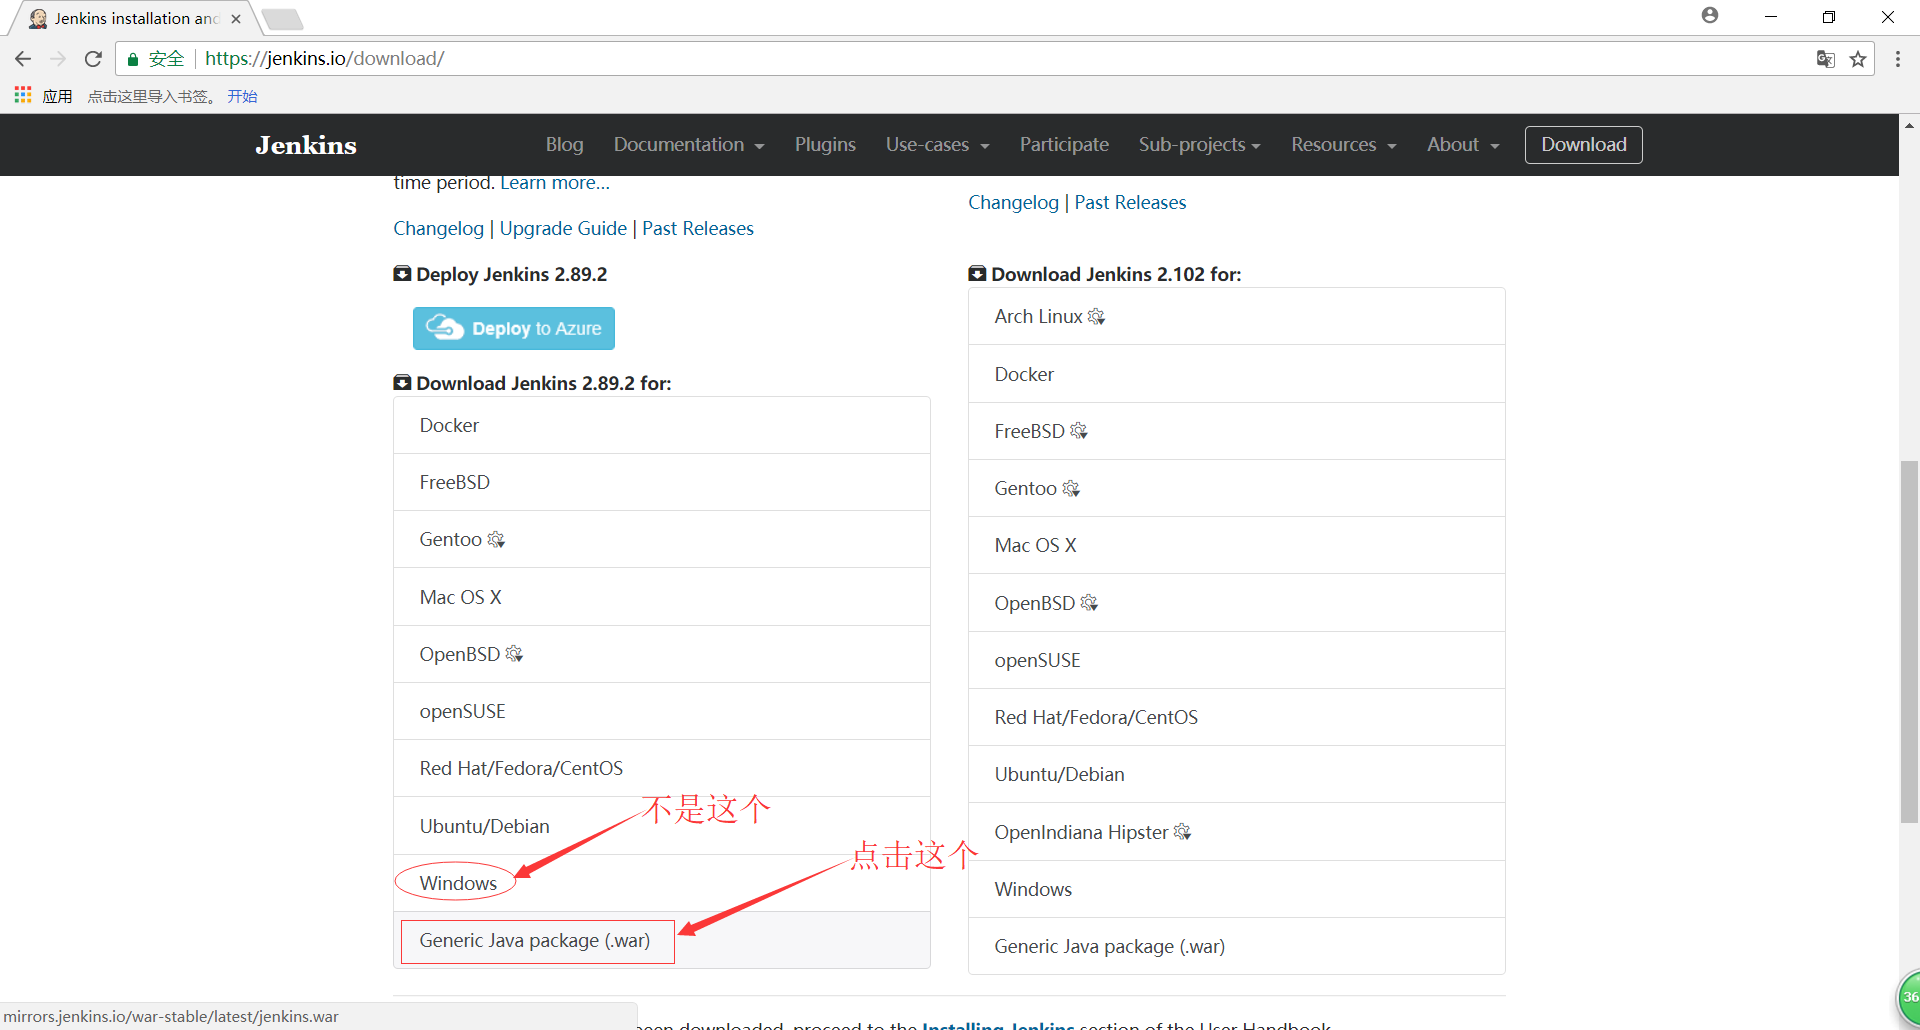The height and width of the screenshot is (1030, 1920).
Task: Open LTS Past Releases link
Action: click(698, 229)
